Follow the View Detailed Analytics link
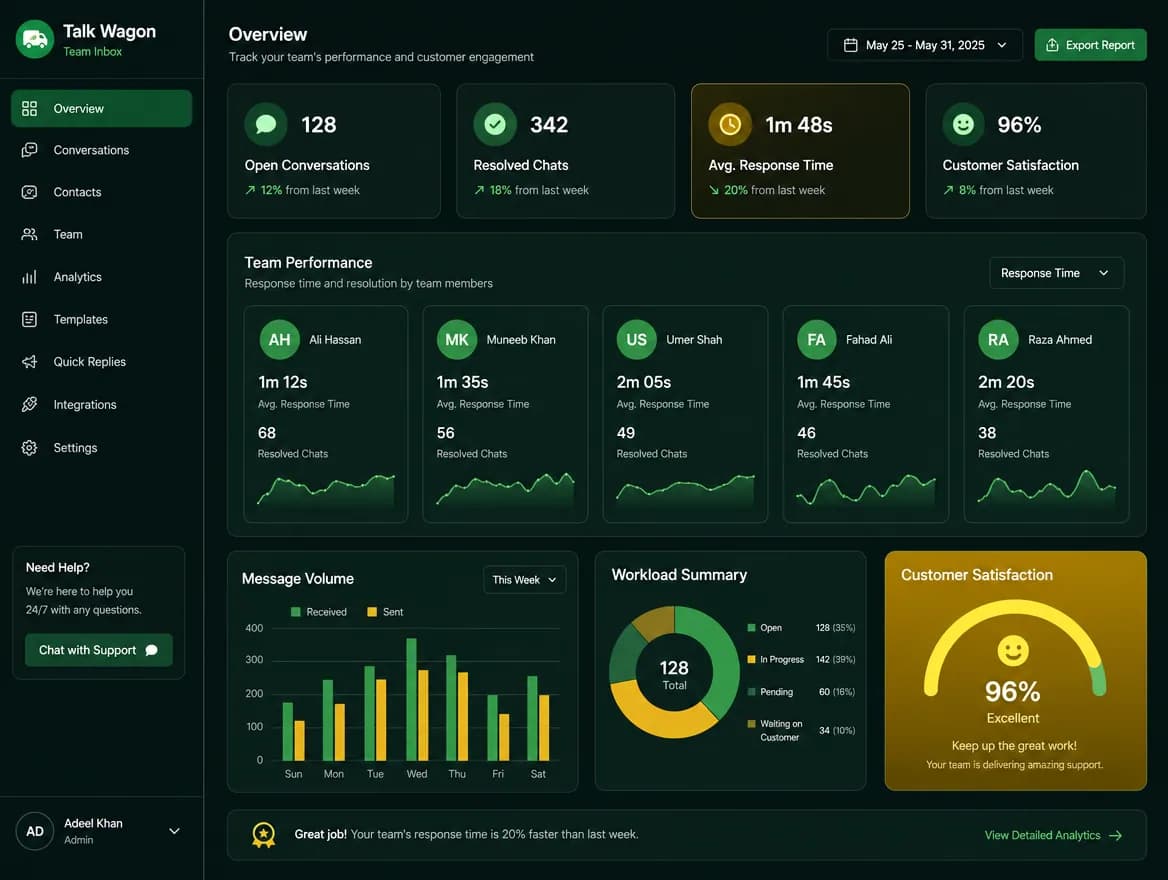The height and width of the screenshot is (880, 1168). (x=1053, y=835)
